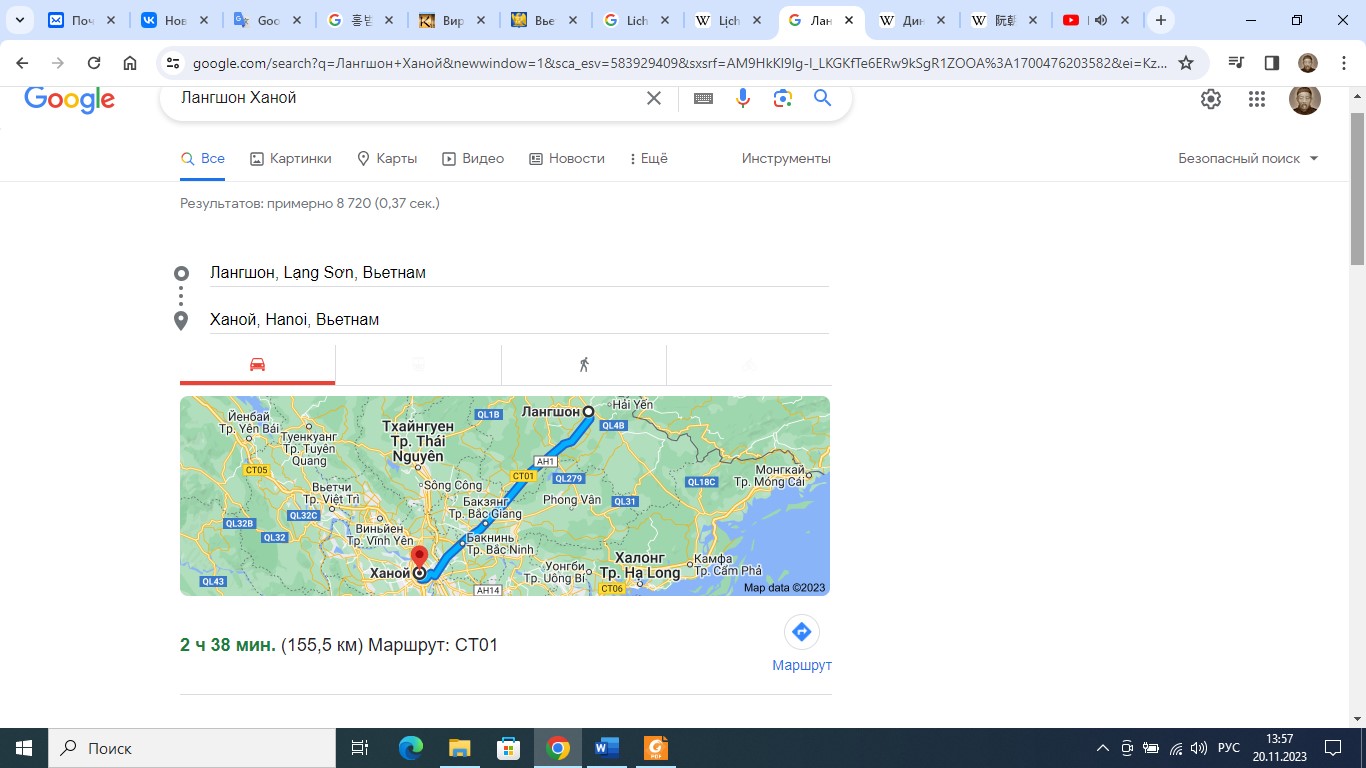
Task: Click the blue Маршрут directions icon
Action: click(801, 632)
